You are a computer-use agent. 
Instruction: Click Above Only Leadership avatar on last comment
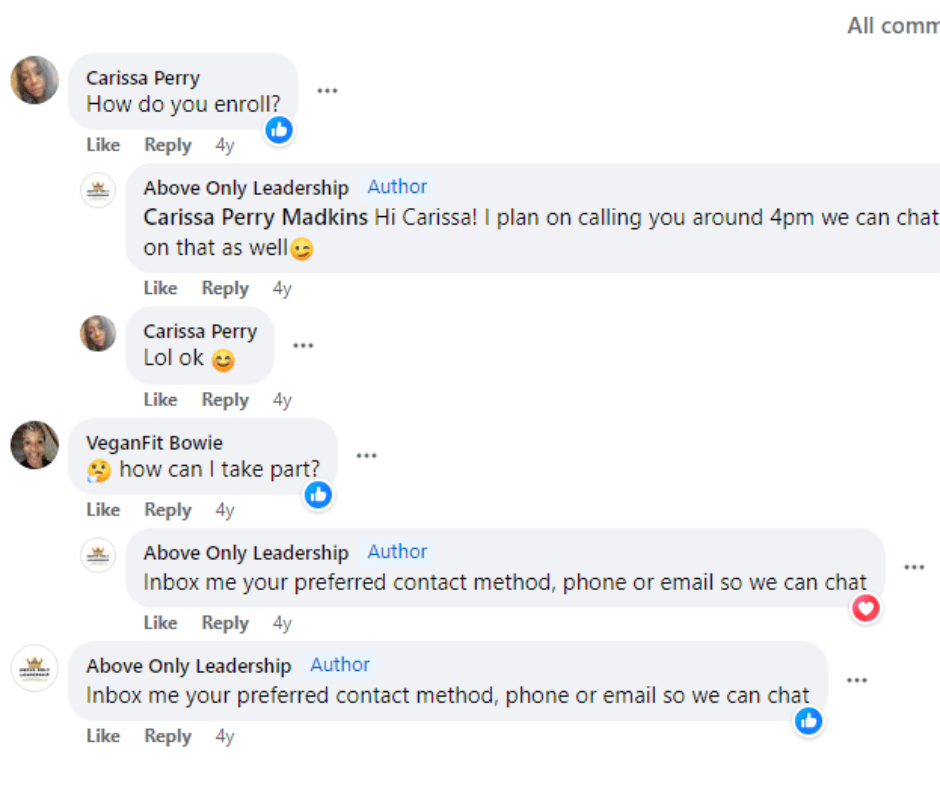(x=35, y=668)
